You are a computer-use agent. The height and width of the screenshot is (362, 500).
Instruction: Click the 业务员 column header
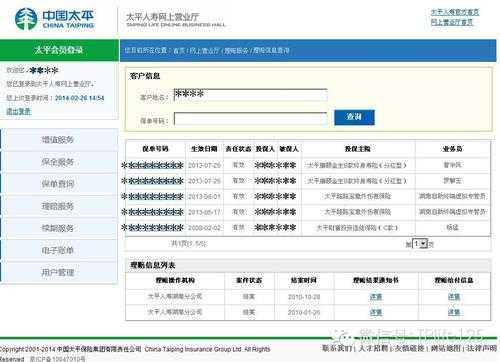tap(452, 149)
